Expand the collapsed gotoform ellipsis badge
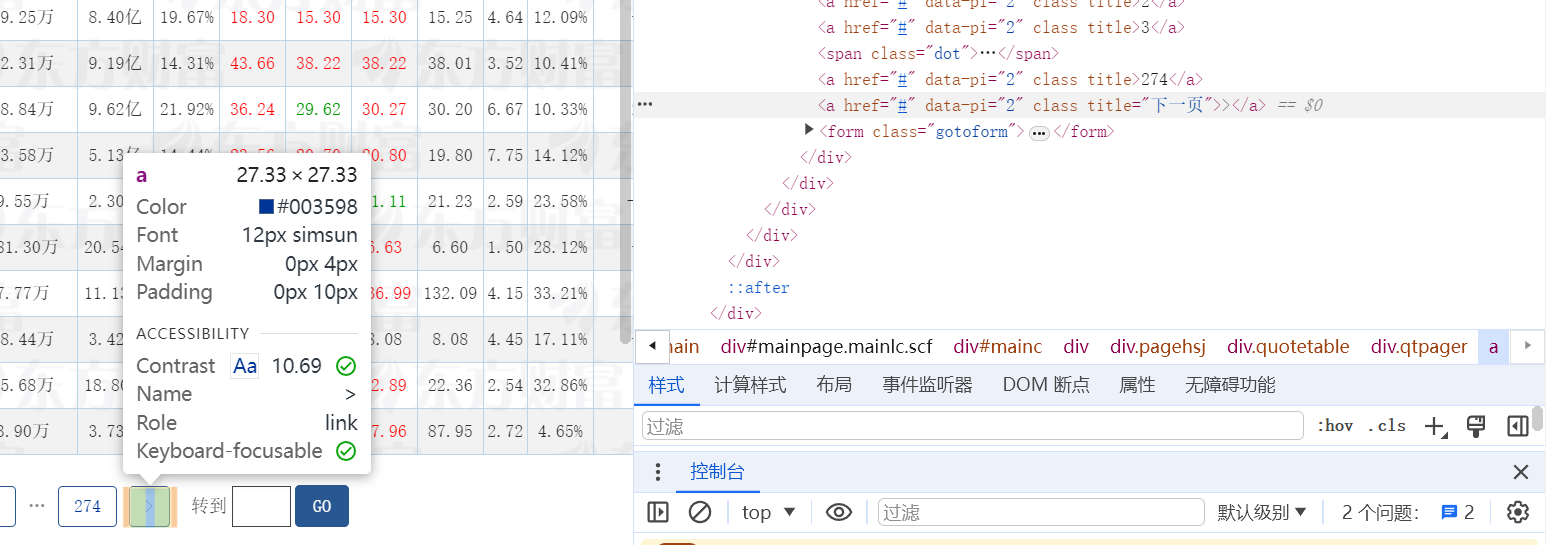Viewport: 1557px width, 545px height. coord(1039,132)
